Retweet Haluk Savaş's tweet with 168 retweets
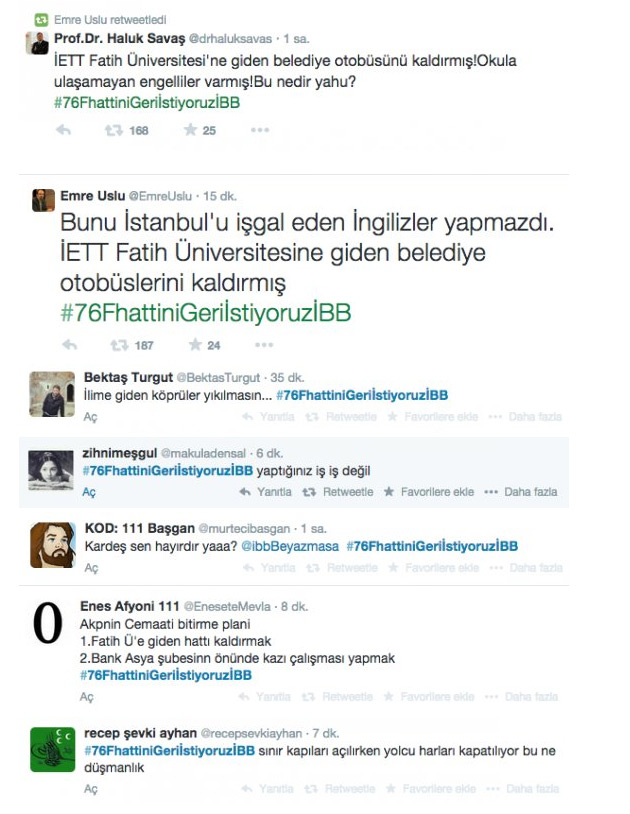The height and width of the screenshot is (814, 630). [113, 130]
